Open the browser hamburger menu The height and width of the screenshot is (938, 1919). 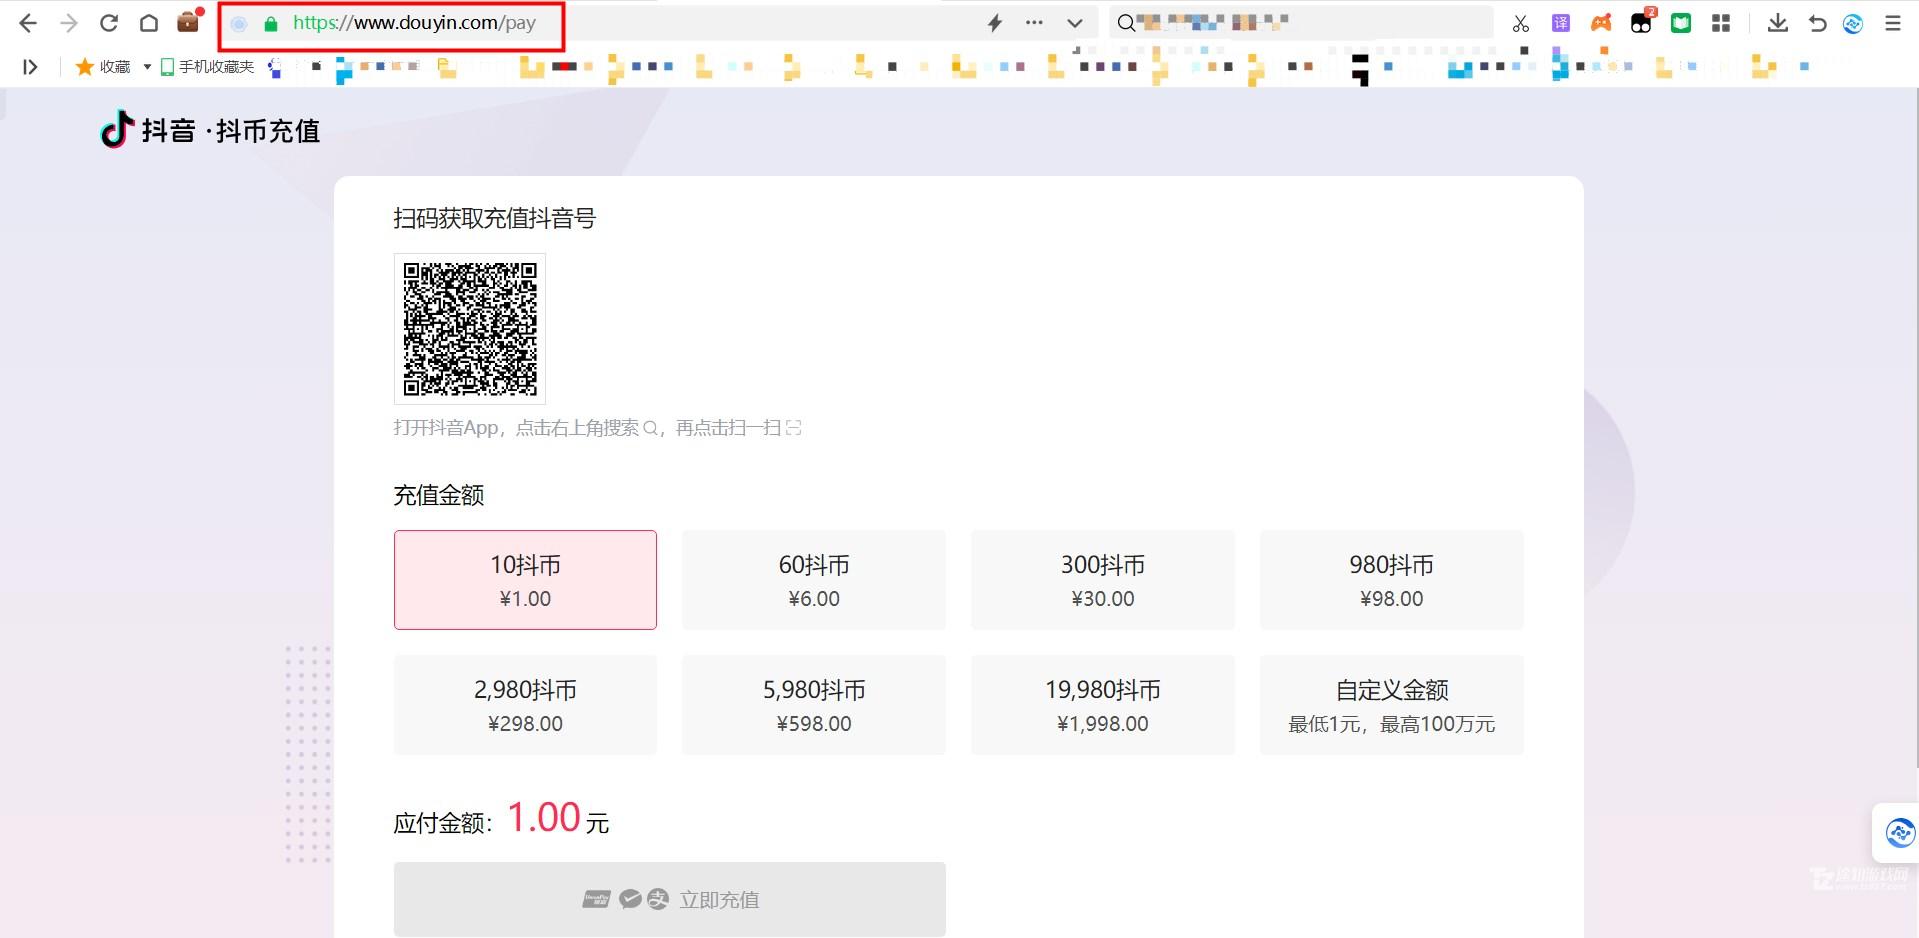point(1891,22)
